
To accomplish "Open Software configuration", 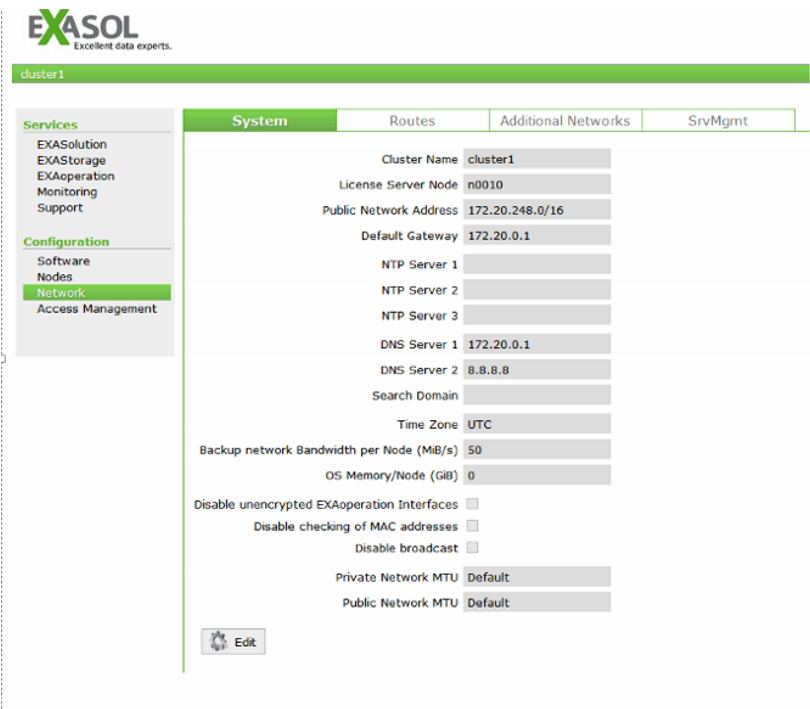I will (x=63, y=261).
